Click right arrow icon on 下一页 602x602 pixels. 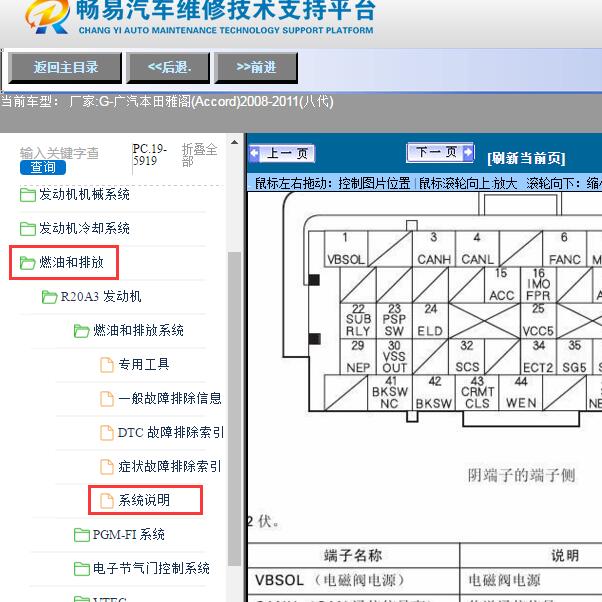[x=468, y=152]
